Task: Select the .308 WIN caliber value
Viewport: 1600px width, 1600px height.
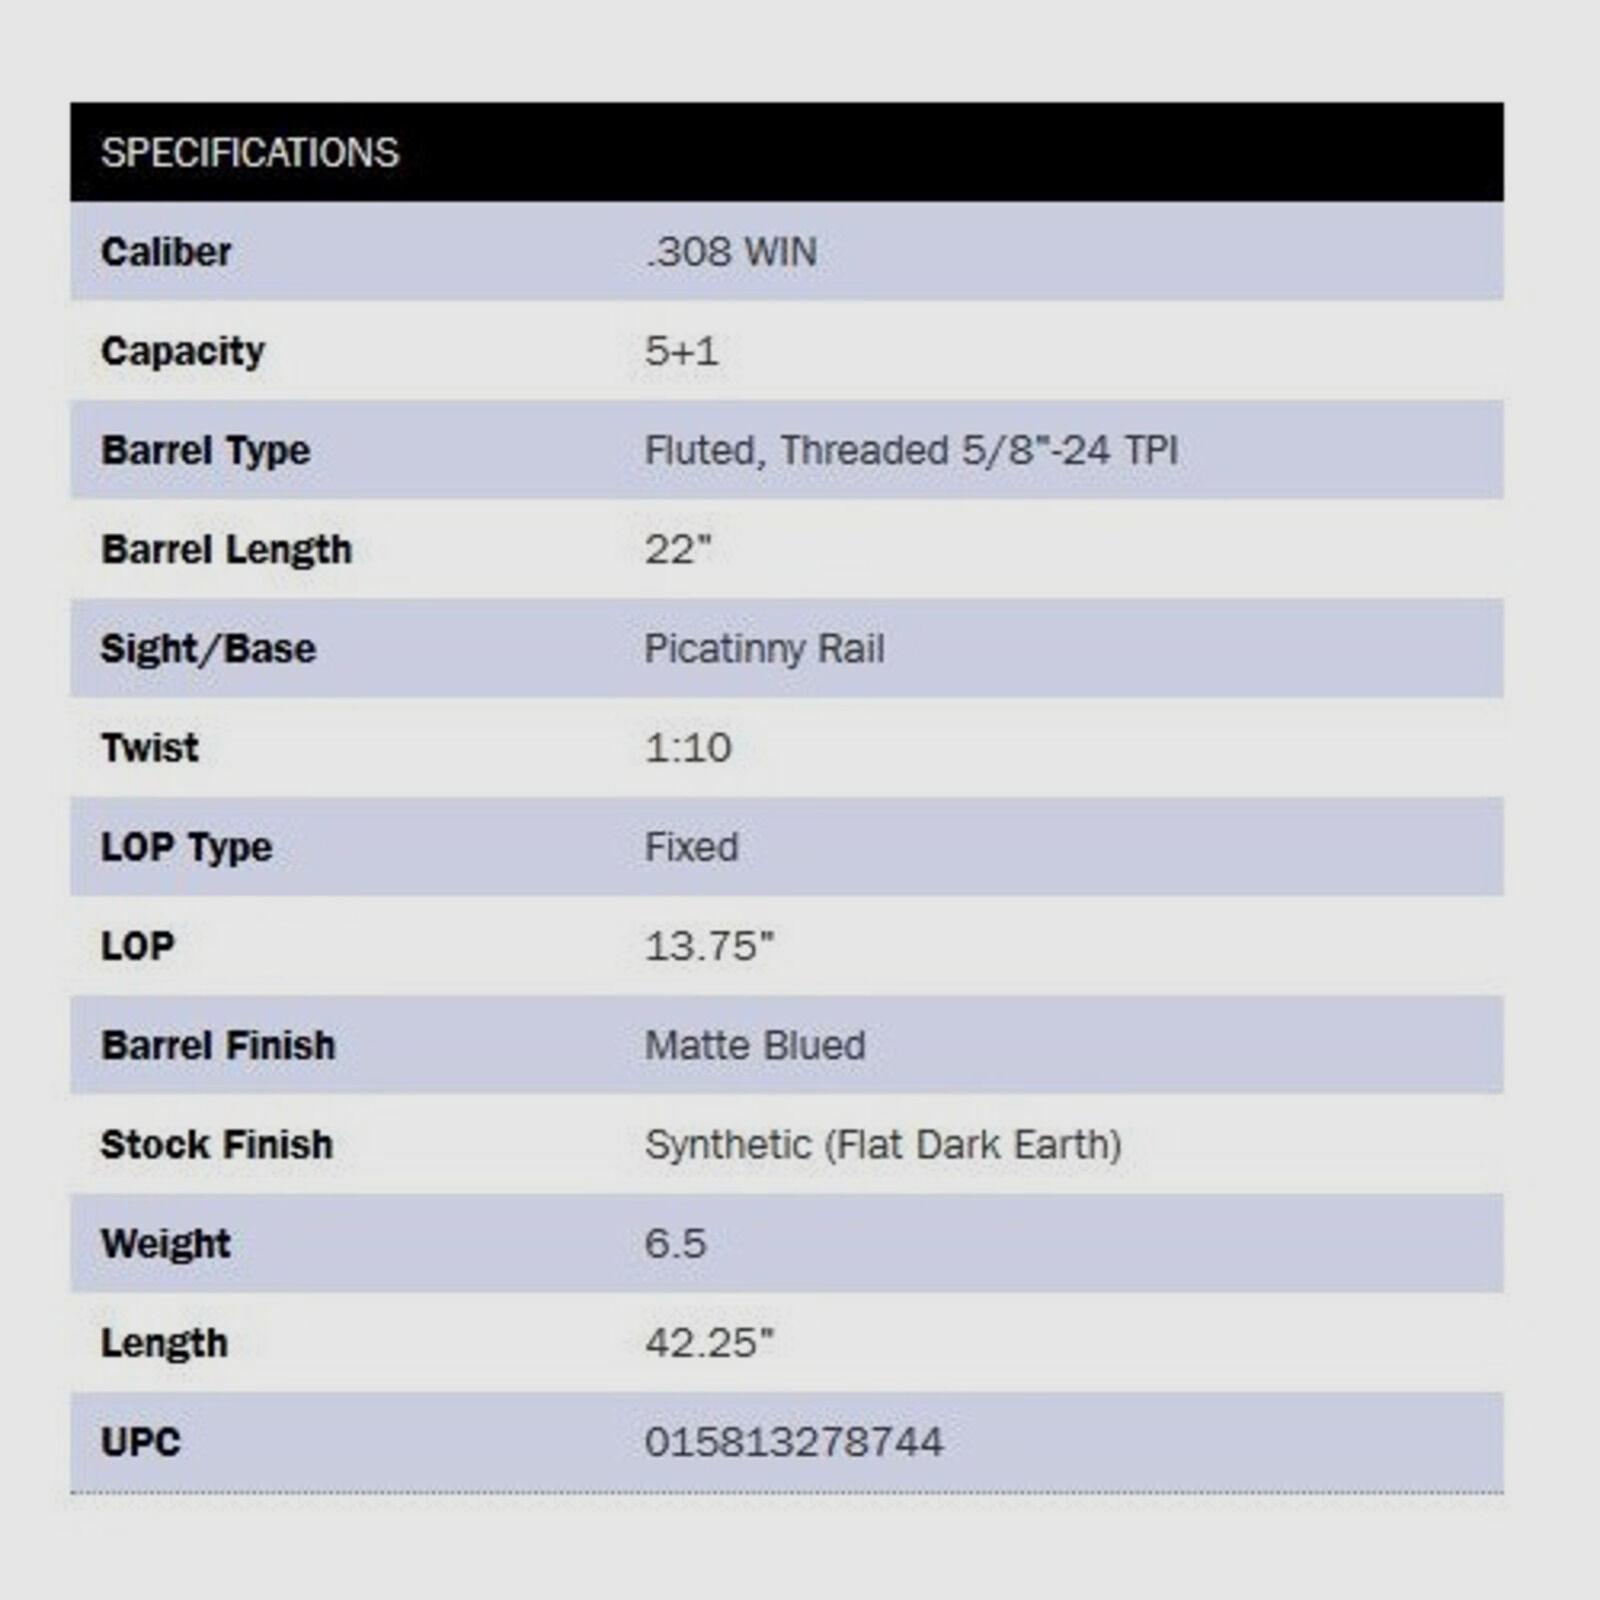Action: click(731, 252)
